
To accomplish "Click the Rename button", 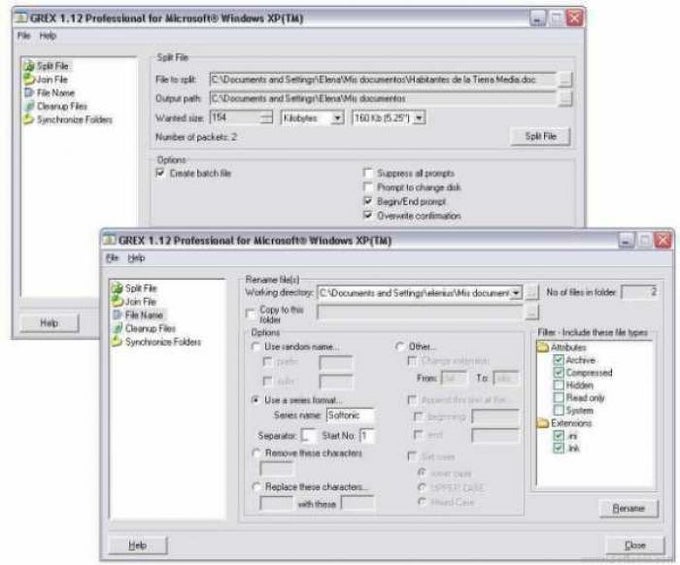I will coord(628,508).
